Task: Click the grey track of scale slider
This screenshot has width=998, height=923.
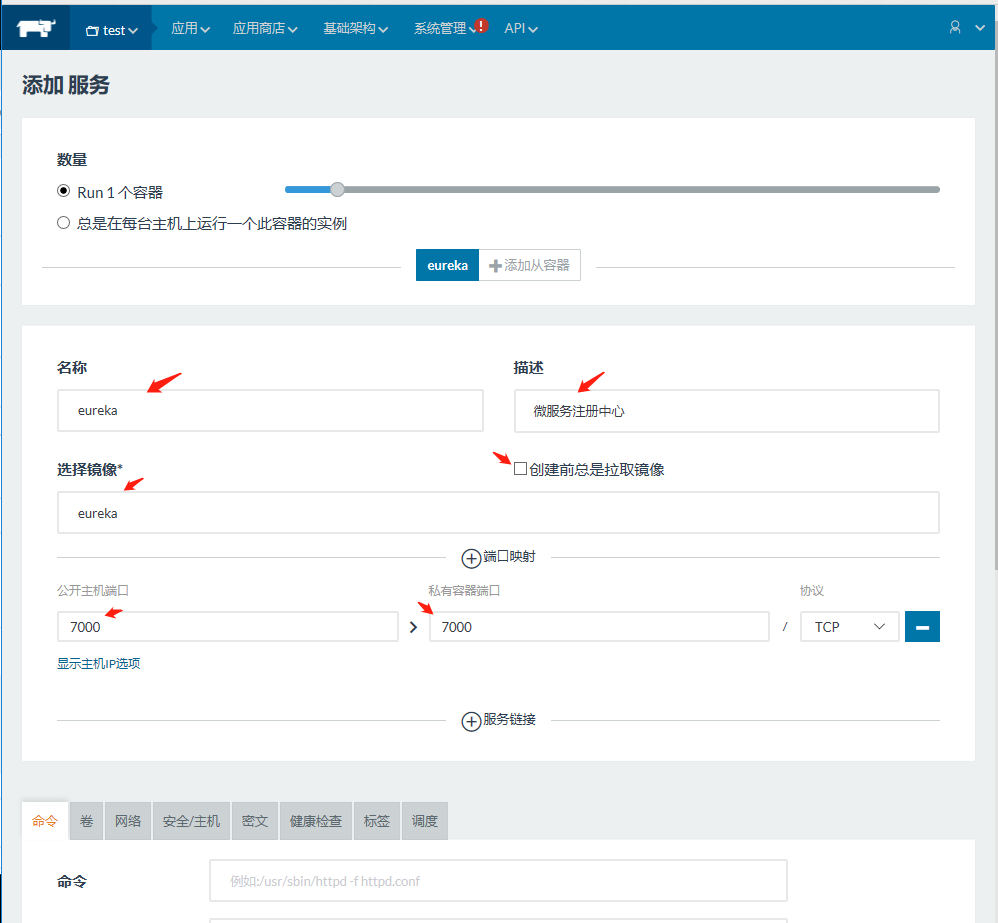Action: tap(642, 189)
